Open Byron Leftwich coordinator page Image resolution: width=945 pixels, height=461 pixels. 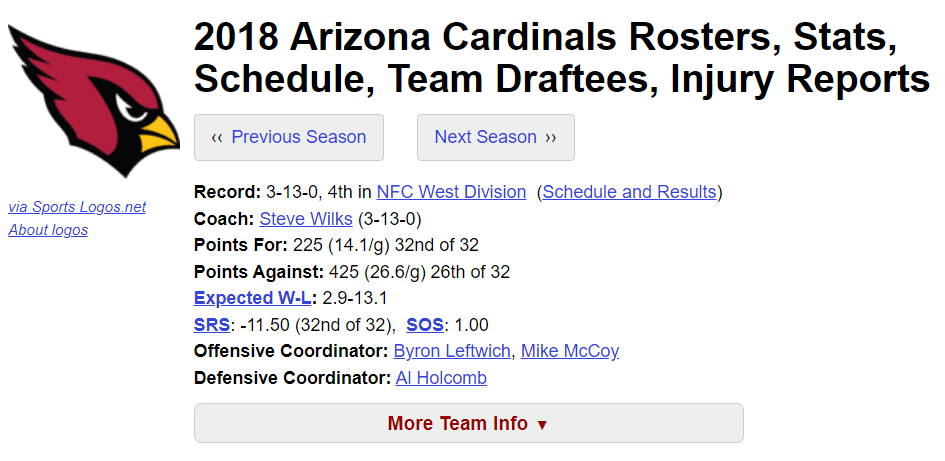(452, 351)
